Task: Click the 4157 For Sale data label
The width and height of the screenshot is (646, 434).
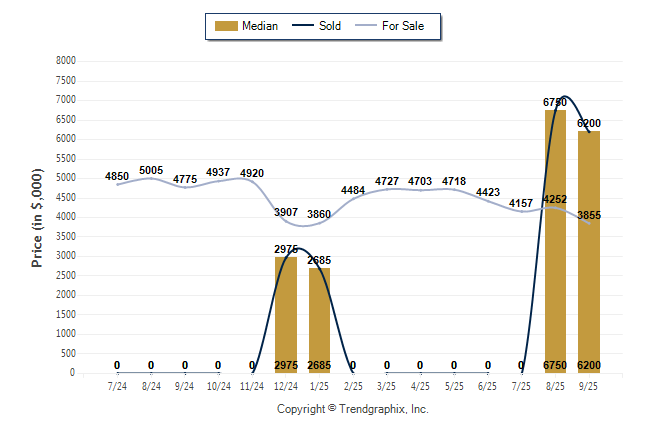Action: (x=521, y=203)
